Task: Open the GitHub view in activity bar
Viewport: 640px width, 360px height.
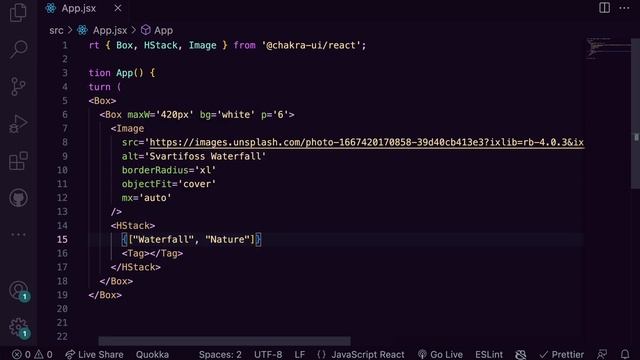Action: tap(18, 198)
